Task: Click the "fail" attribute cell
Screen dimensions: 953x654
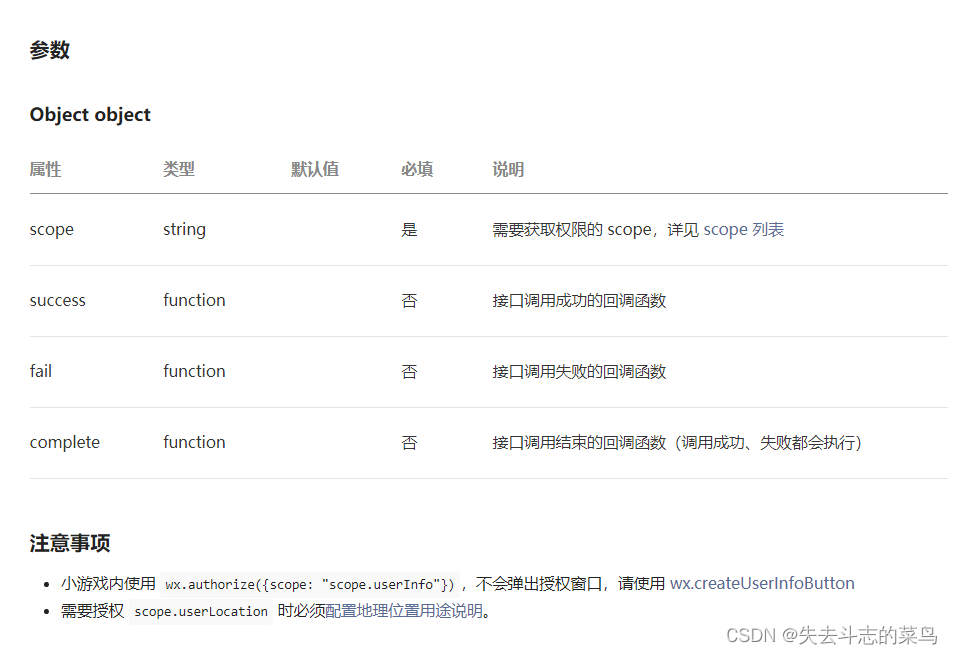Action: [41, 371]
